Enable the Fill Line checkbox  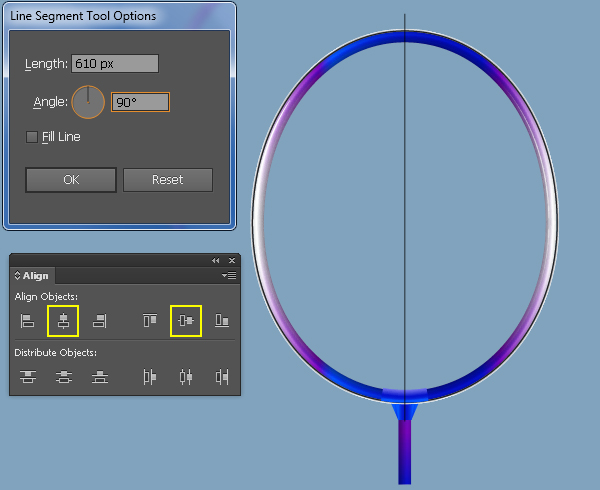click(32, 137)
